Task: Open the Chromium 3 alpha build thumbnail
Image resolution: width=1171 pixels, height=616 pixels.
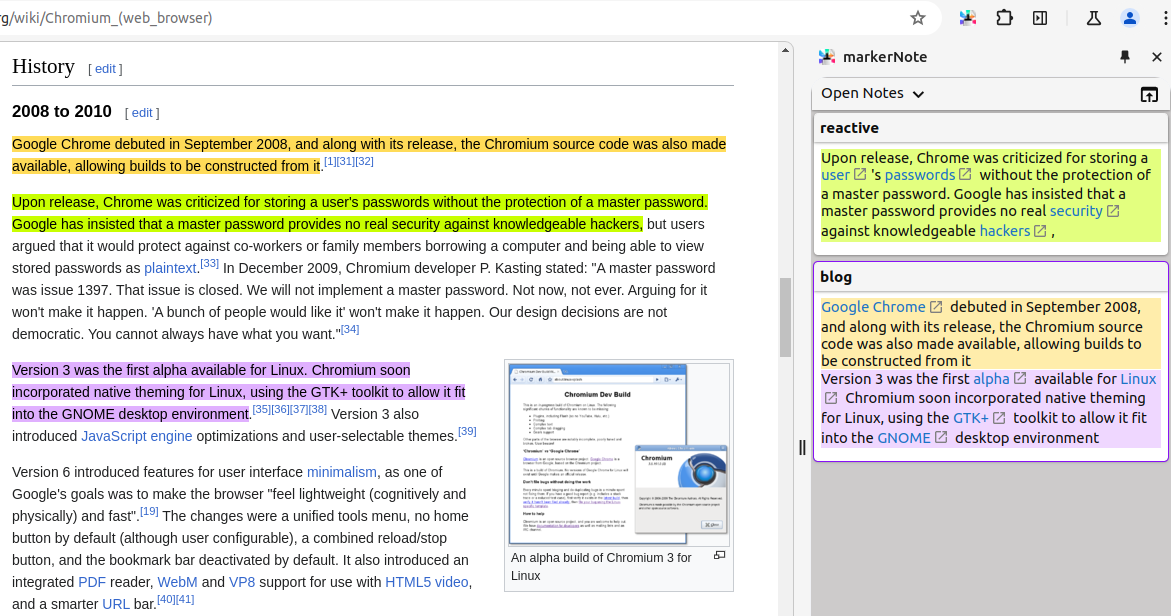Action: 618,453
